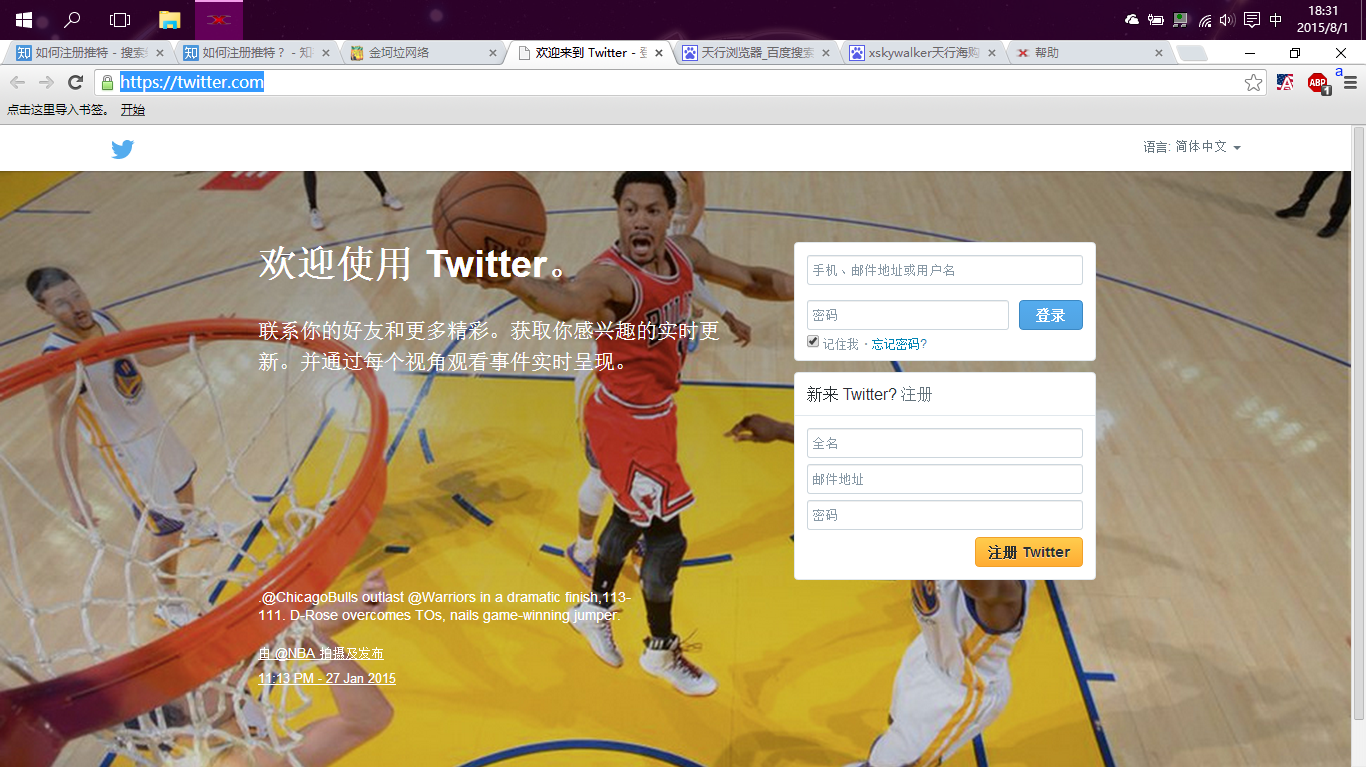This screenshot has height=768, width=1366.
Task: Click the blue 登录 login button
Action: 1050,315
